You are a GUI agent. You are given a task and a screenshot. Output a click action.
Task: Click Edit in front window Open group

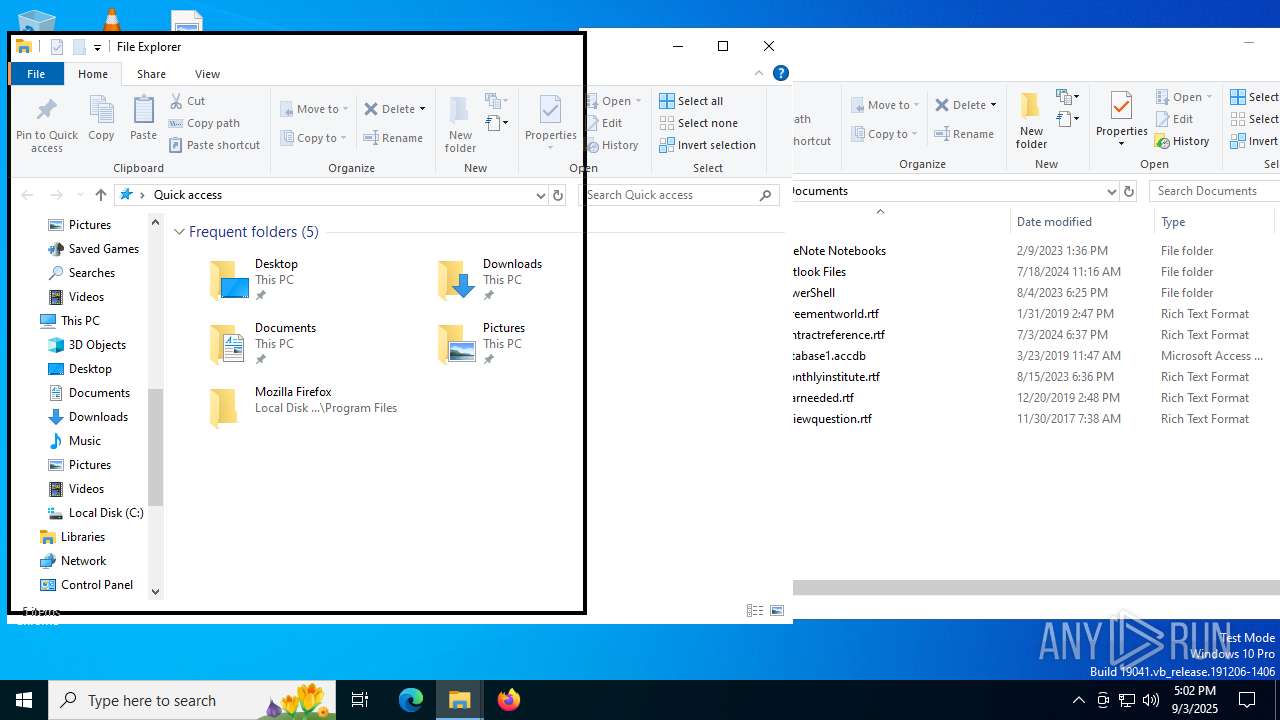coord(605,123)
